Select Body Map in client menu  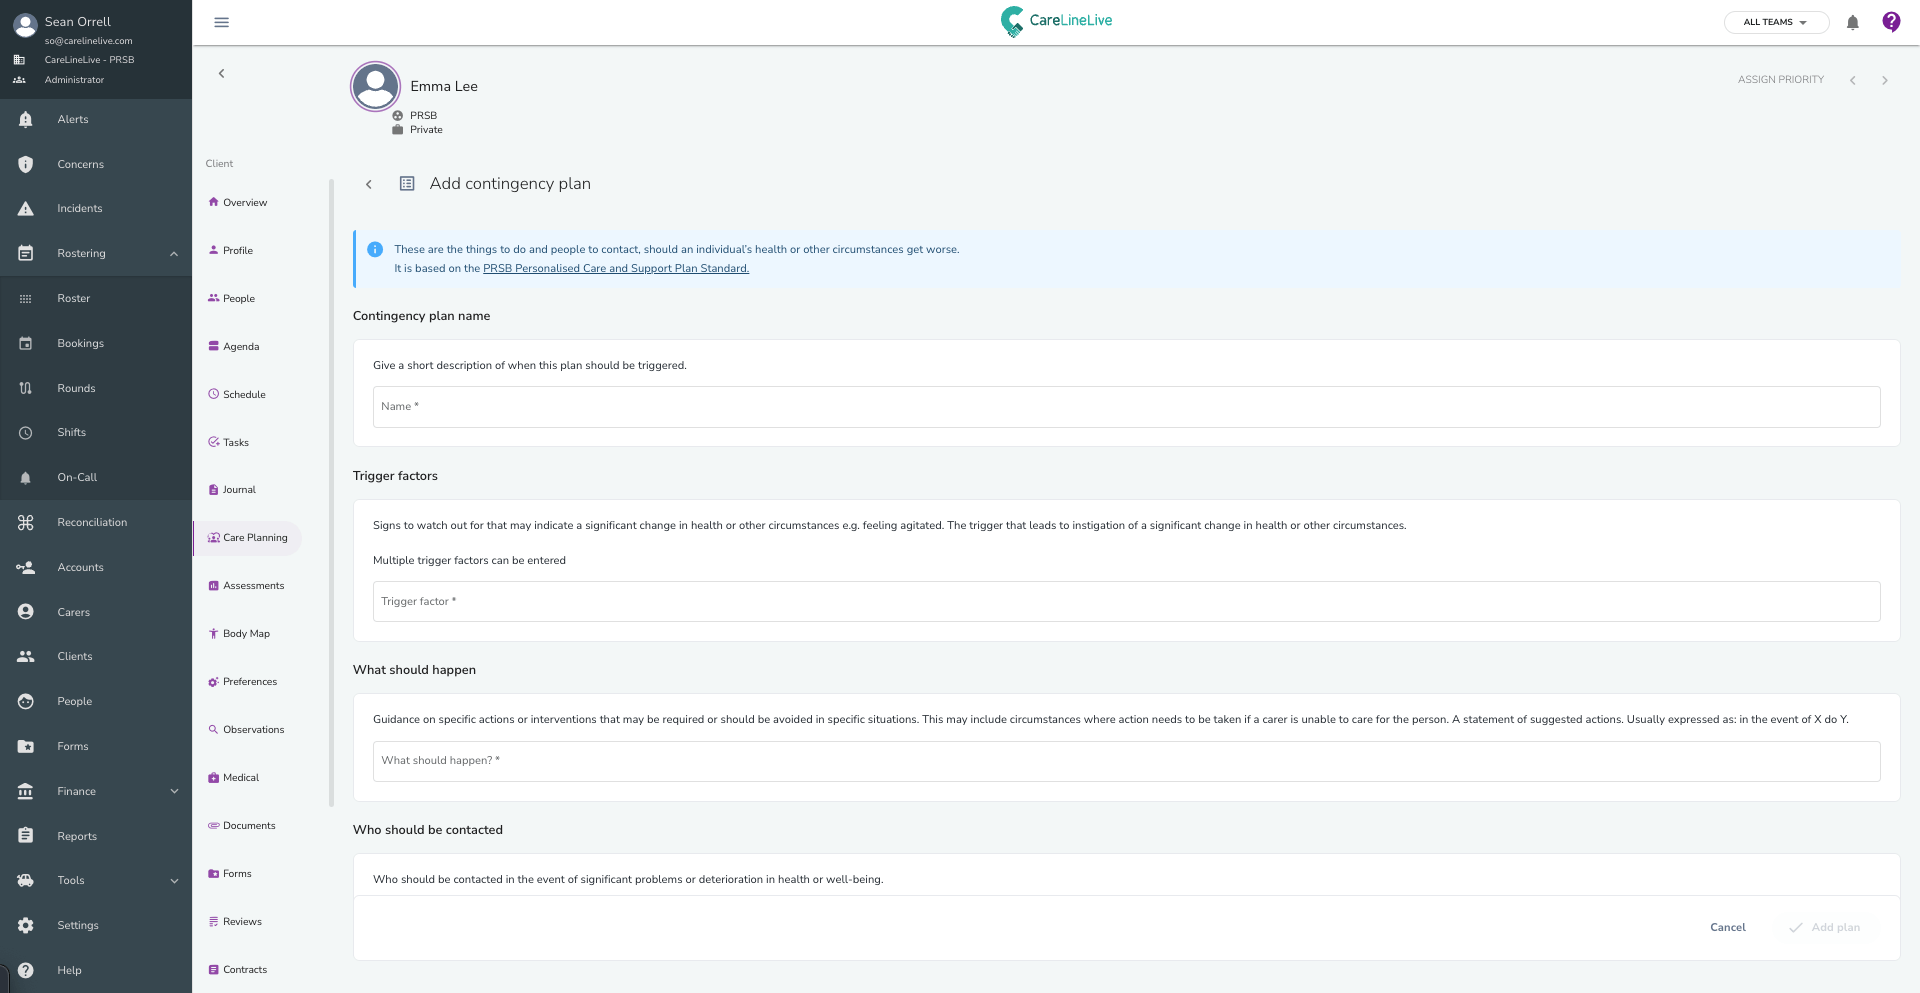246,634
